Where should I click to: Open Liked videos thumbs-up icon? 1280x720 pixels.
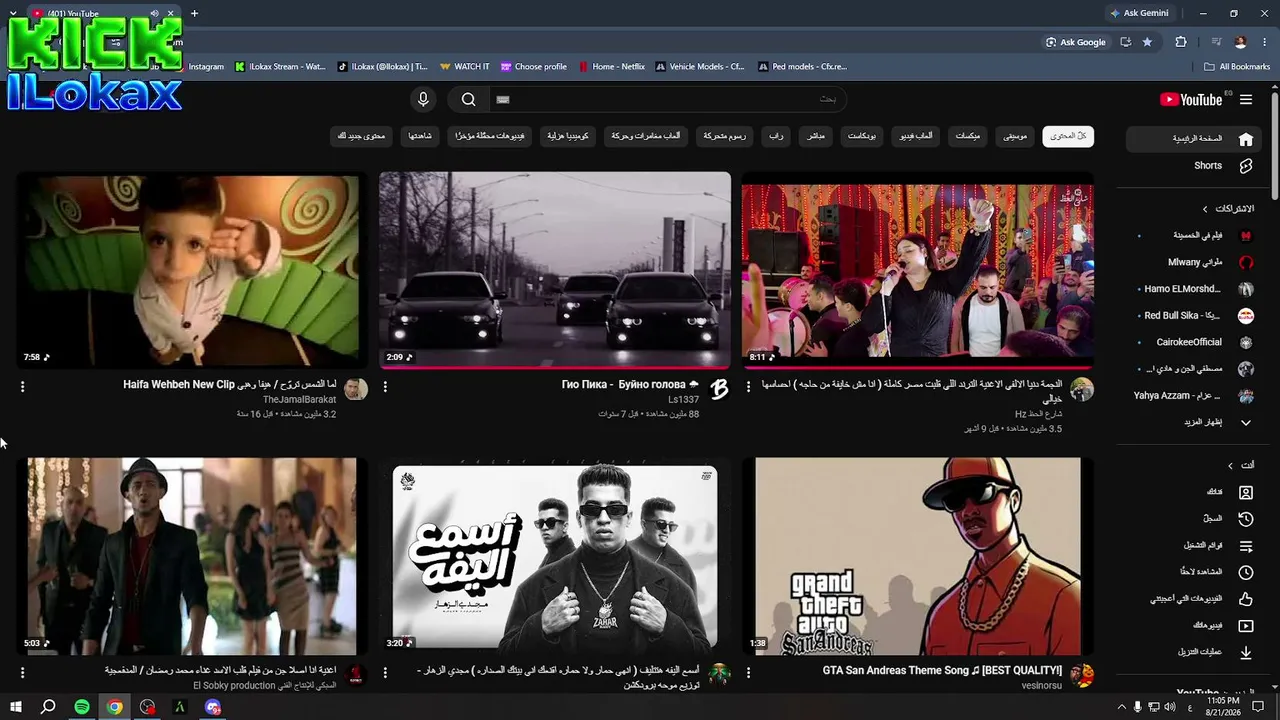click(1246, 599)
